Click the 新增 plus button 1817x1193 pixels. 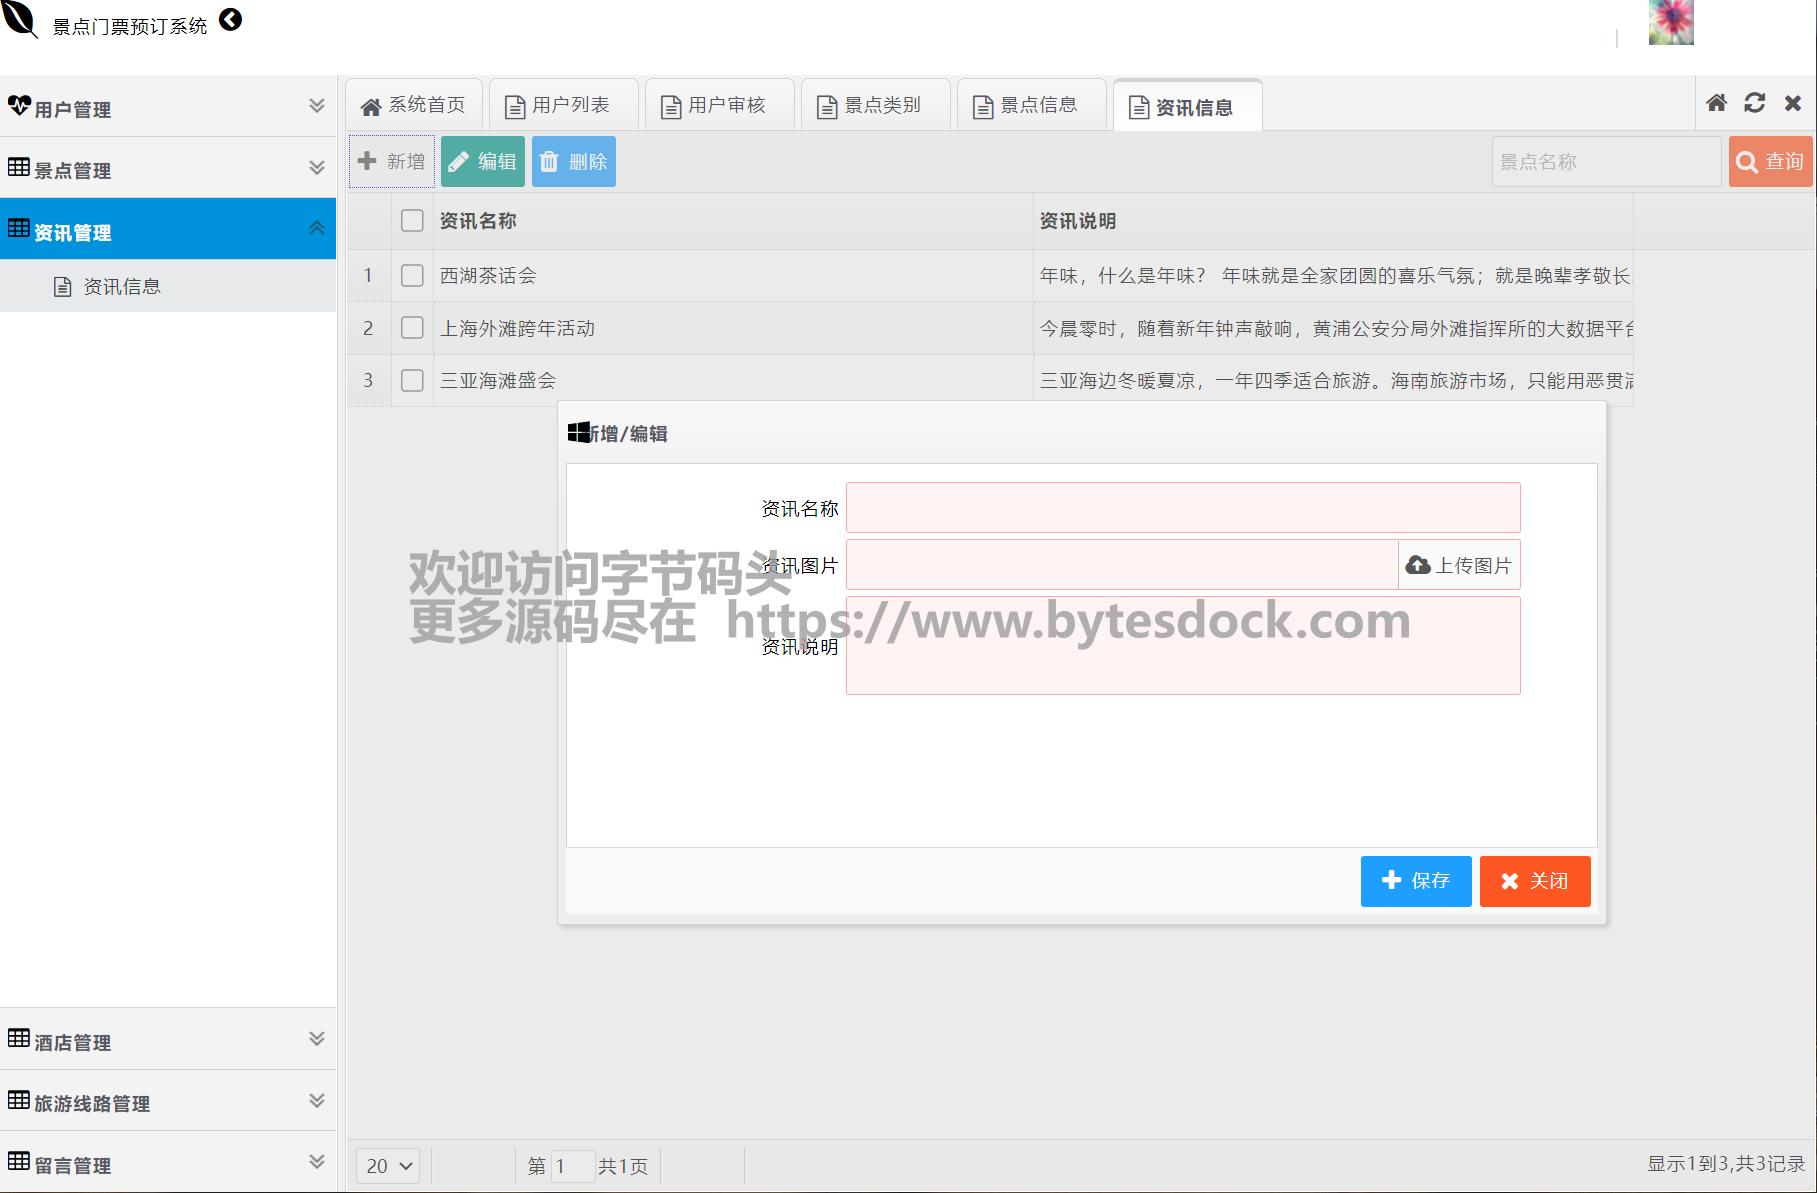pos(392,162)
